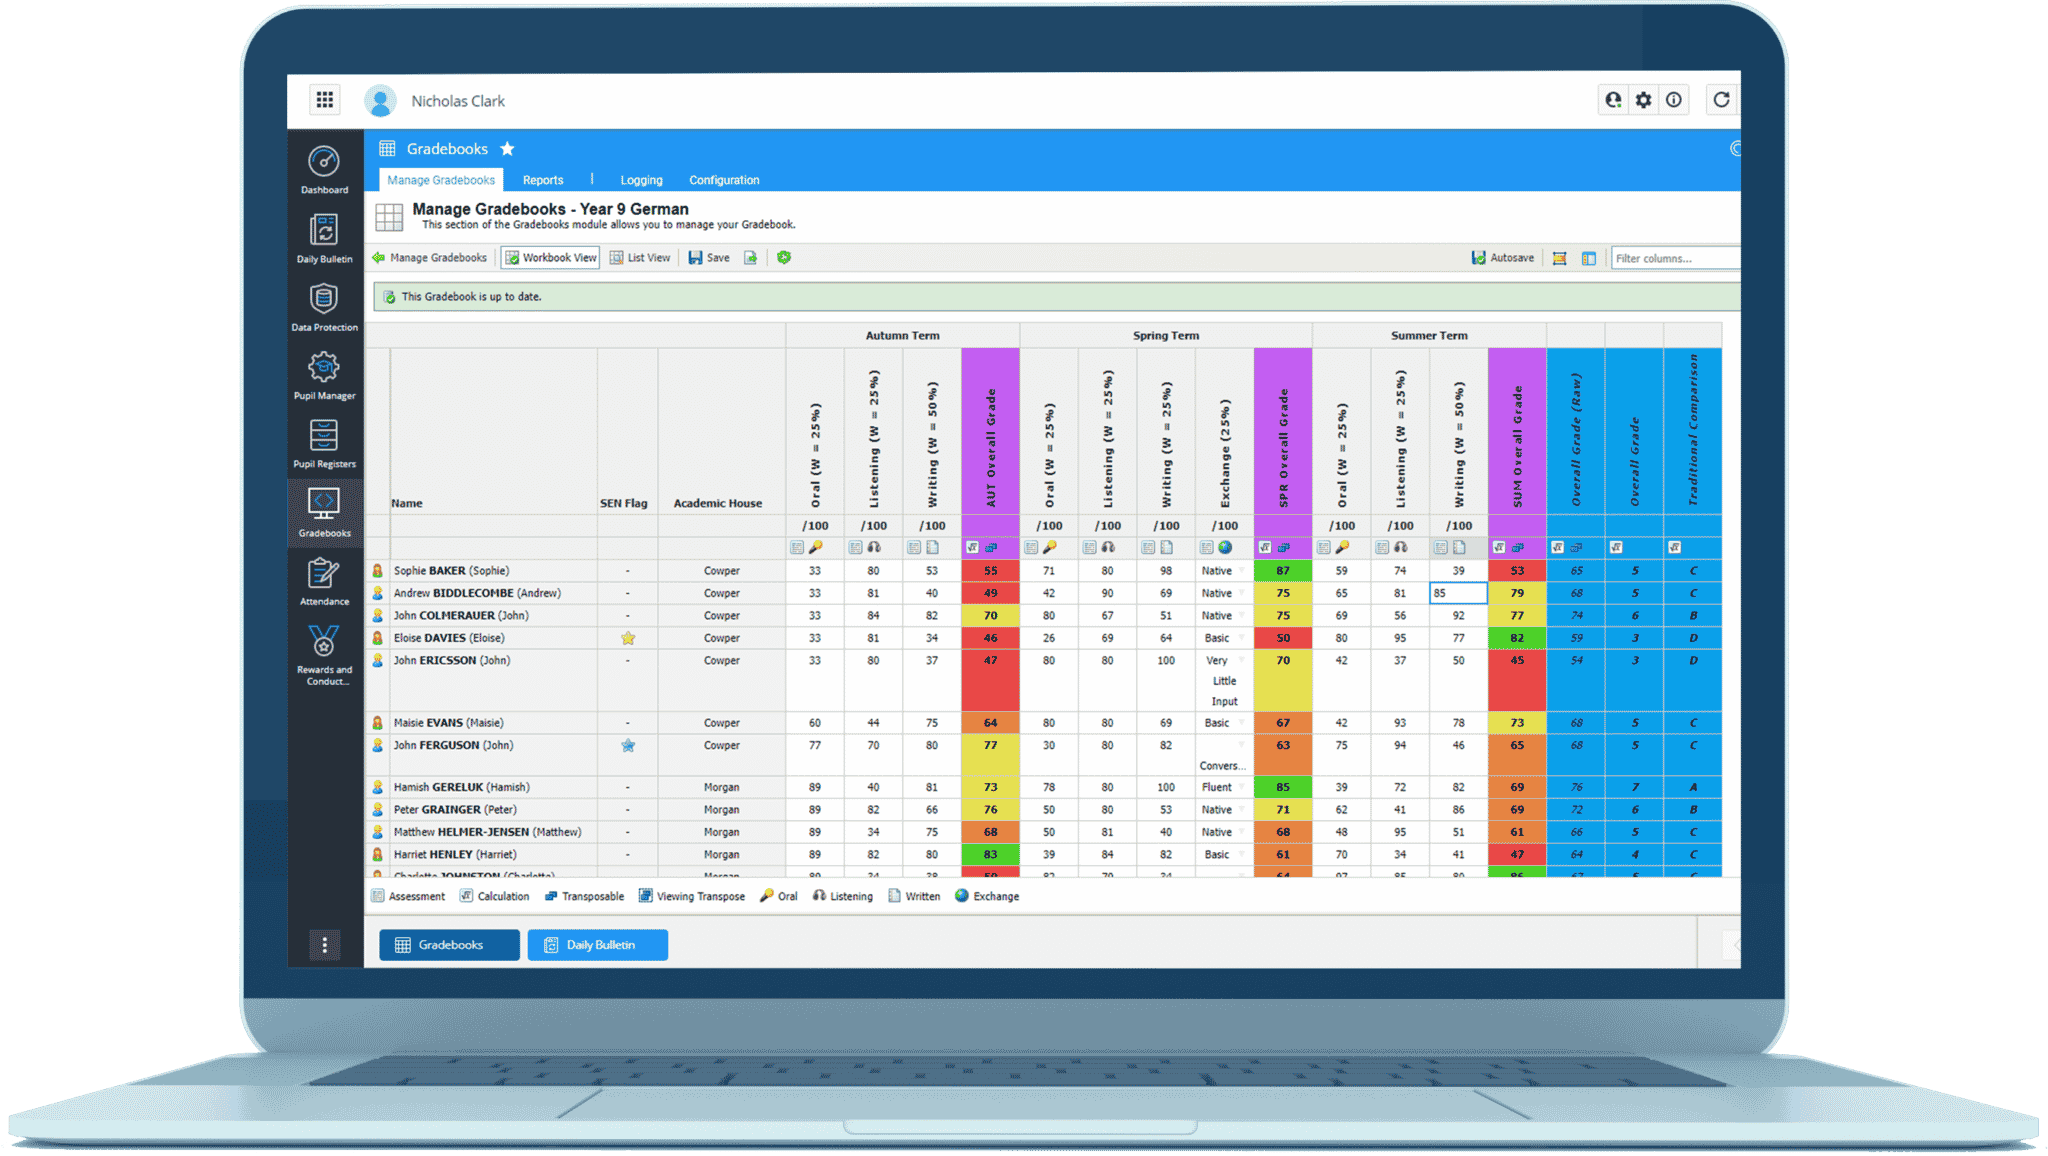
Task: Toggle Autosave for the gradebook
Action: tap(1502, 258)
